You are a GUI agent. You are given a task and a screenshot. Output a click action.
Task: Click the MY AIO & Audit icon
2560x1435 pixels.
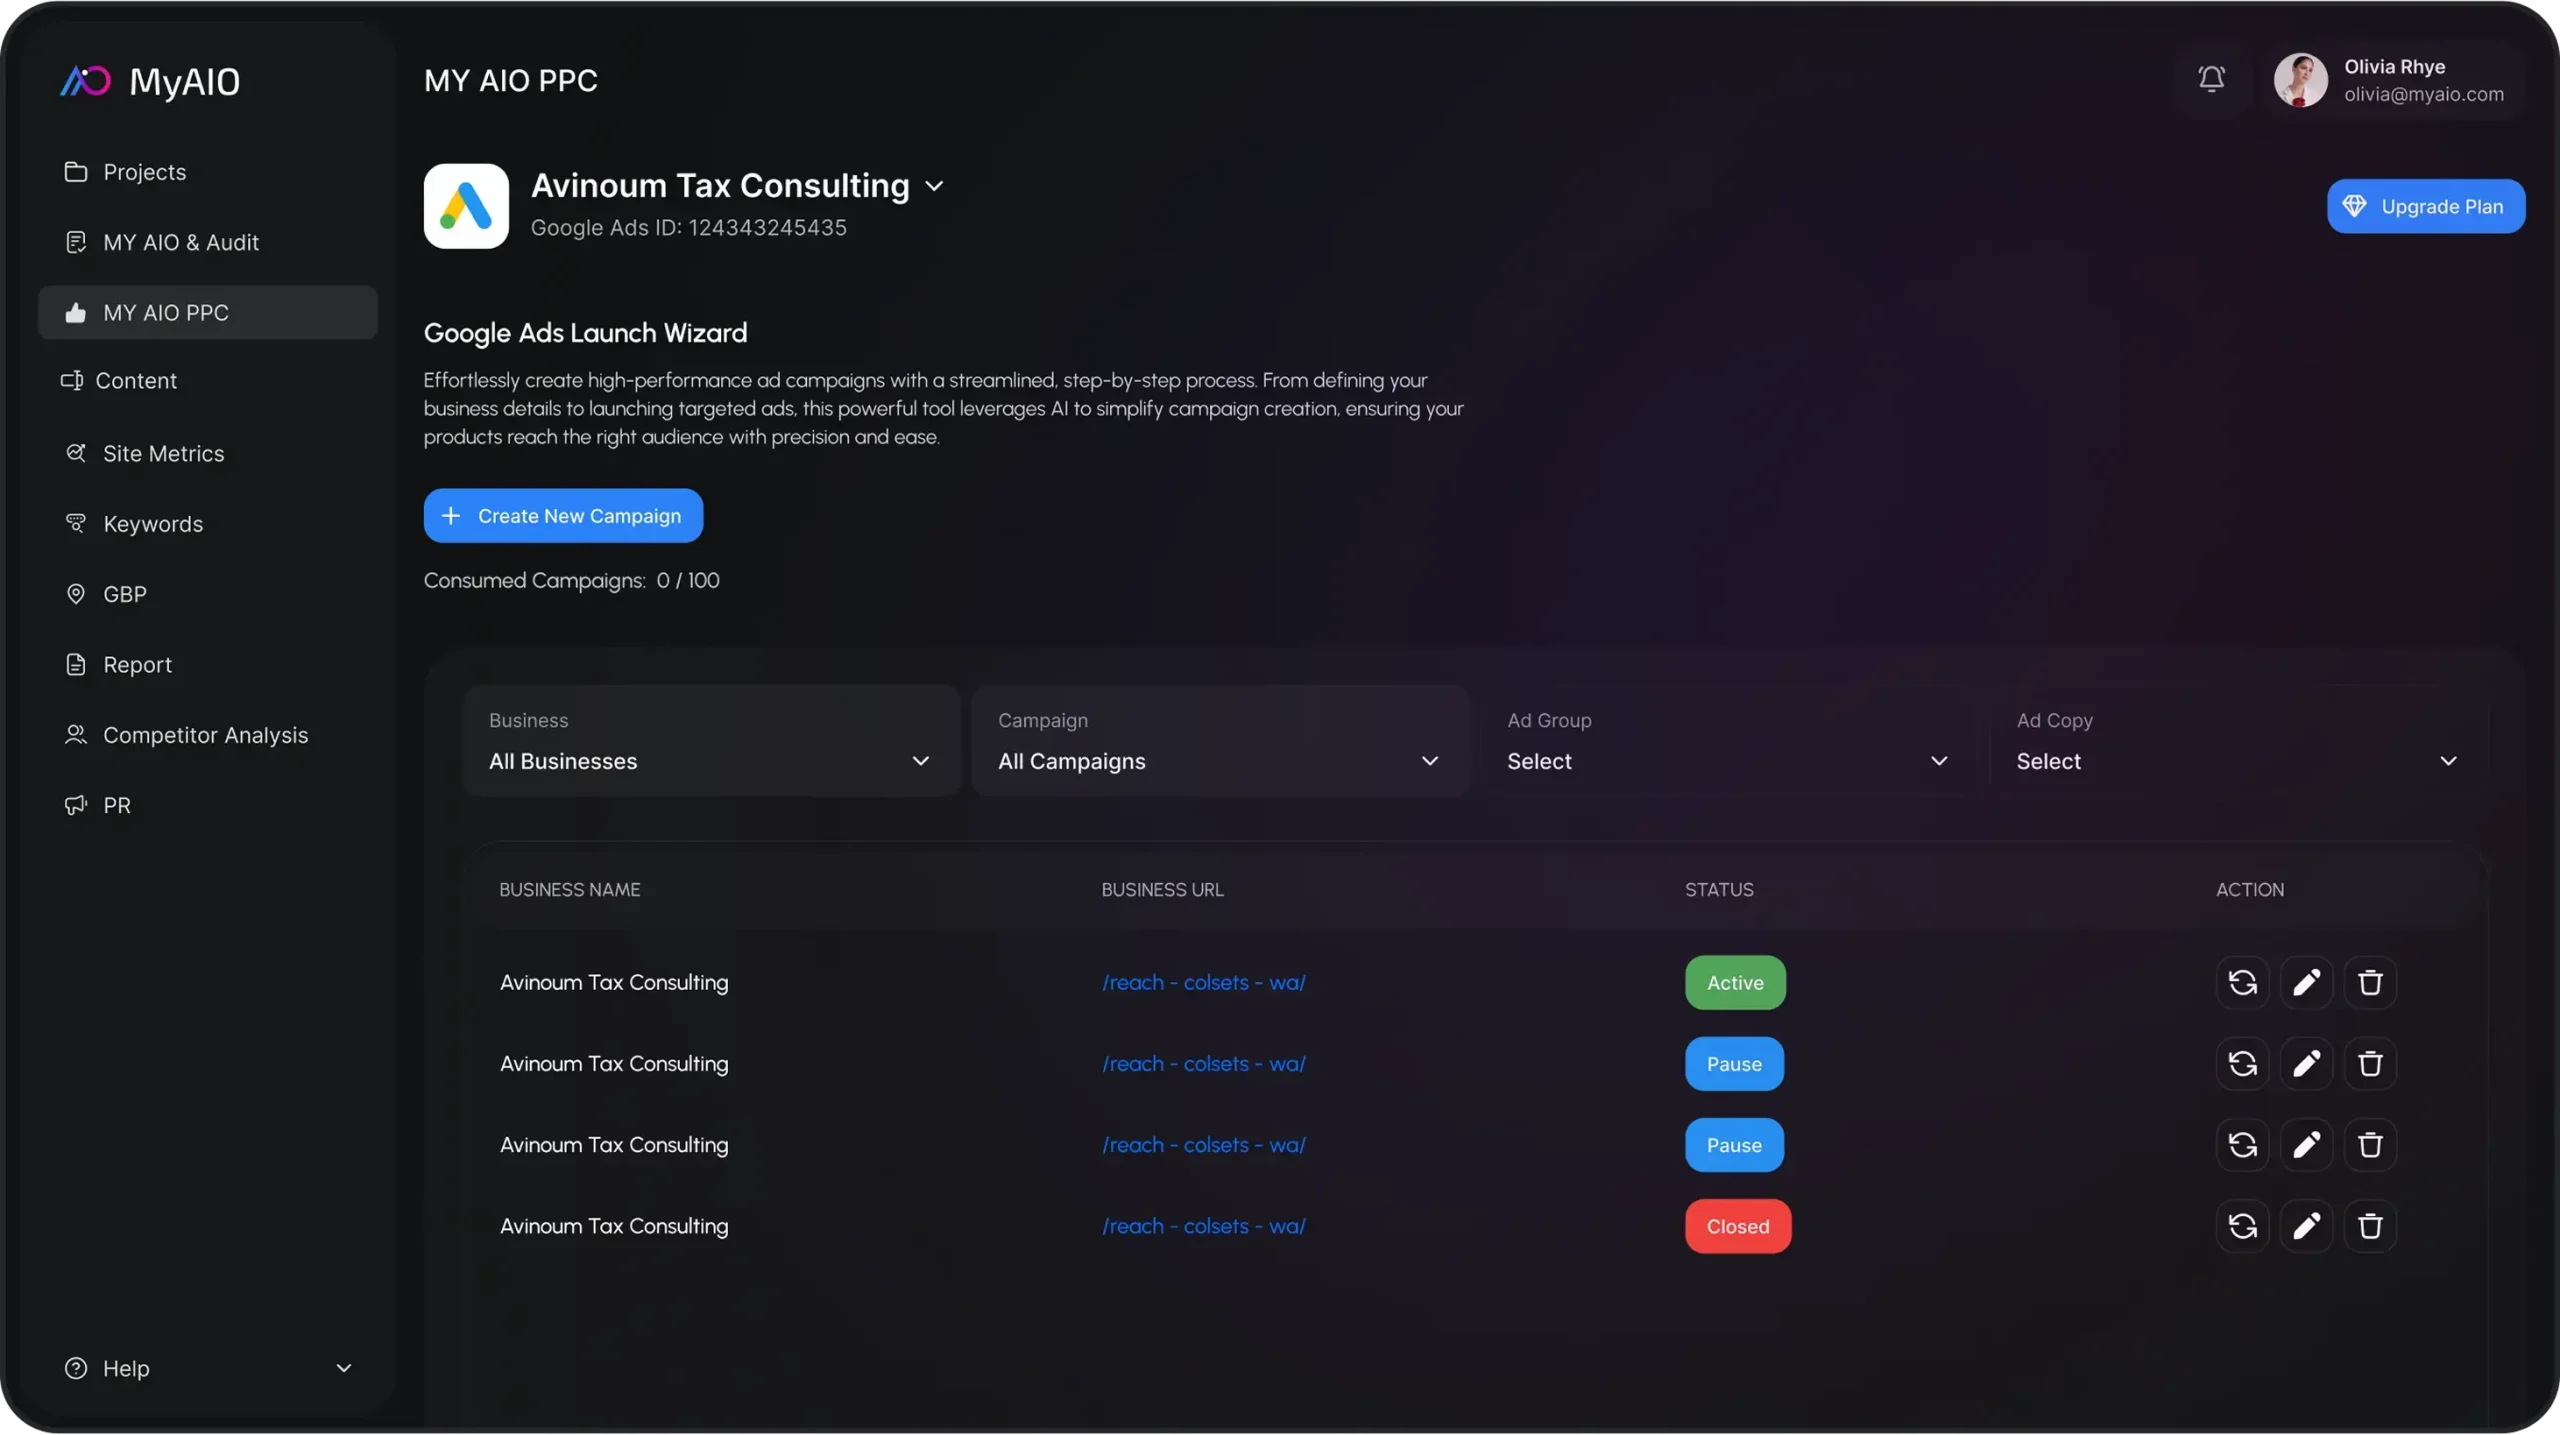[x=76, y=242]
